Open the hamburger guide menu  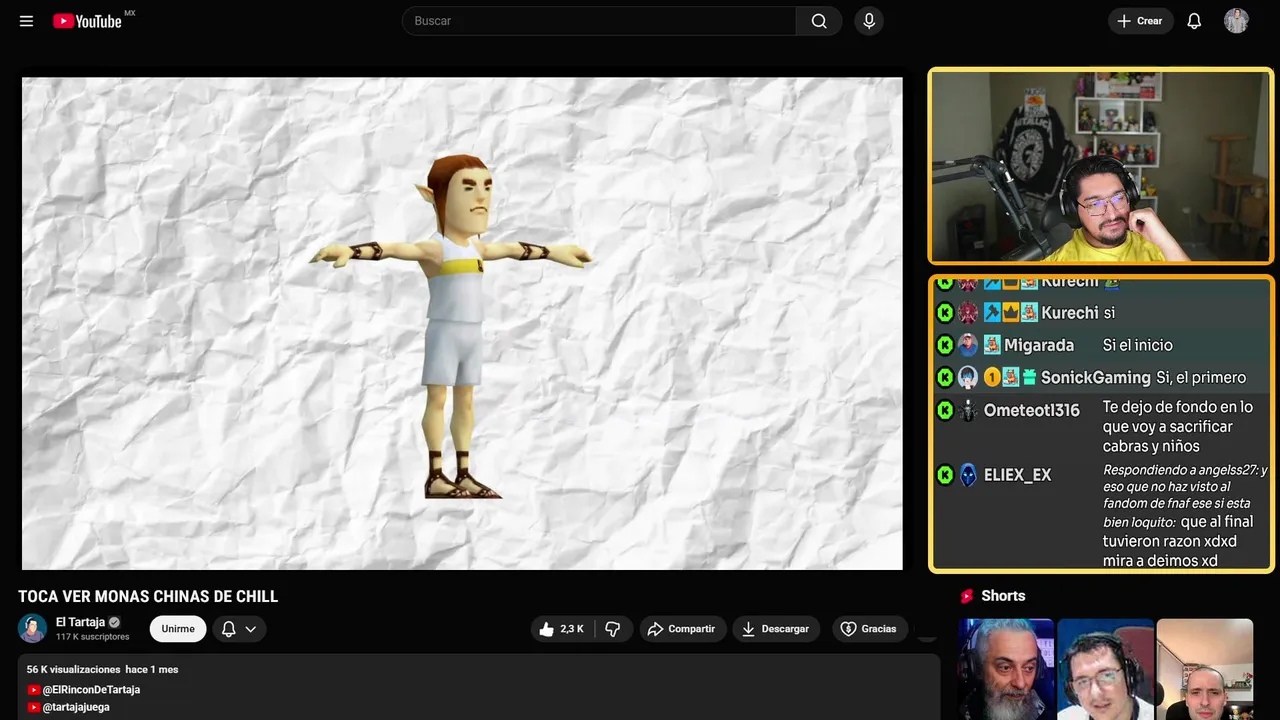[x=26, y=21]
